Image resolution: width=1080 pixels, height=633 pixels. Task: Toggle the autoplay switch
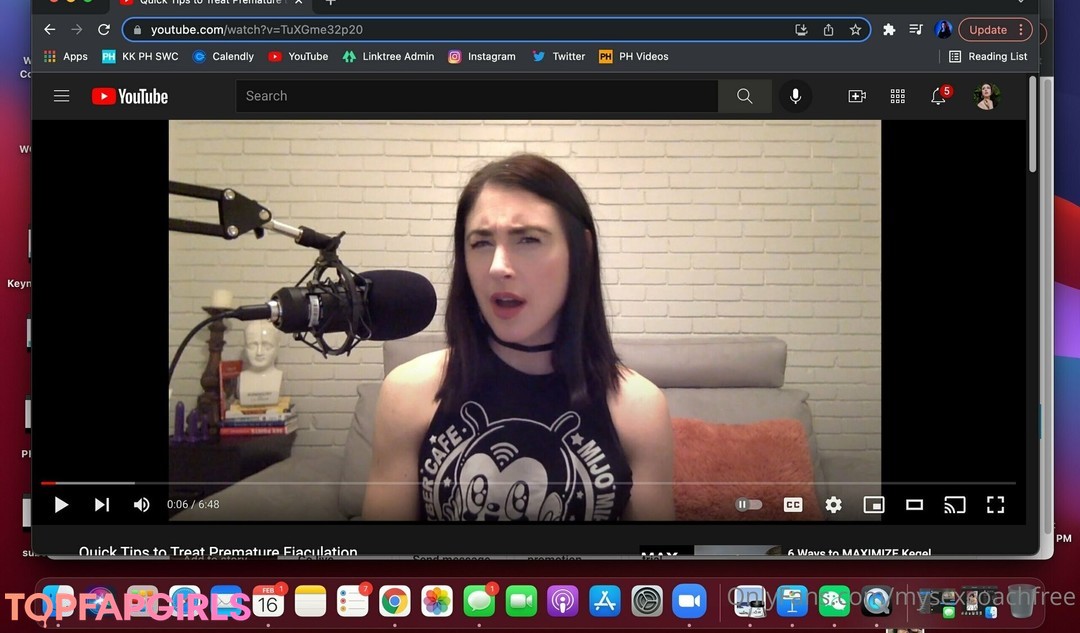(x=749, y=505)
